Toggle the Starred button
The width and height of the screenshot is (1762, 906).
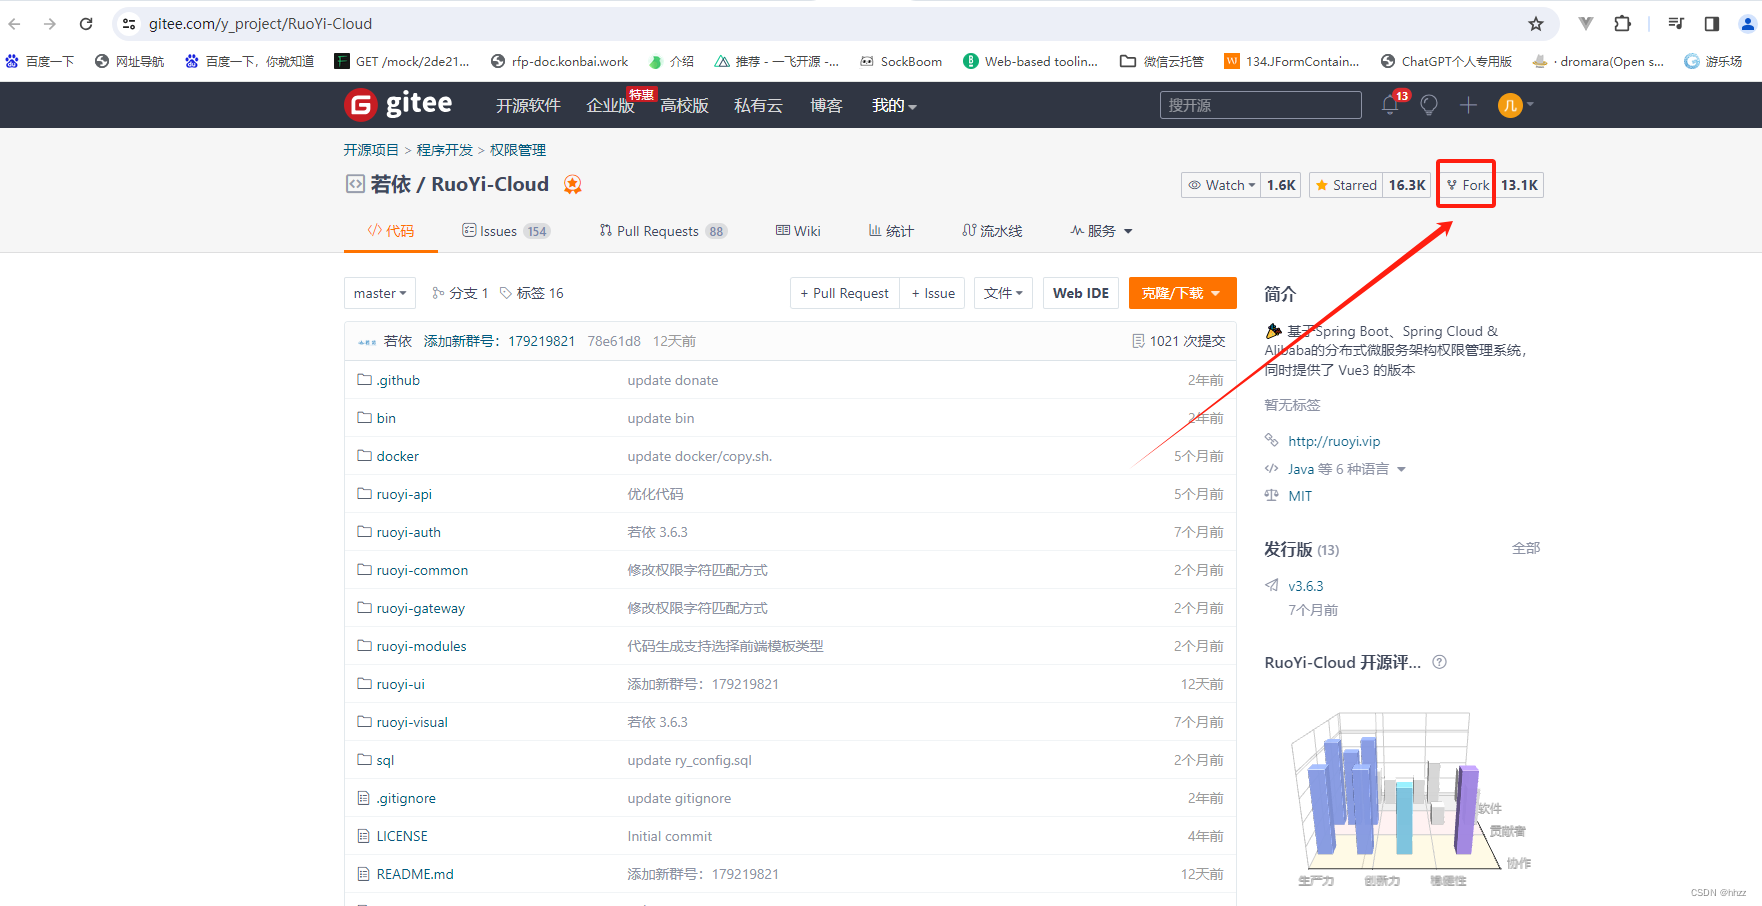coord(1346,185)
